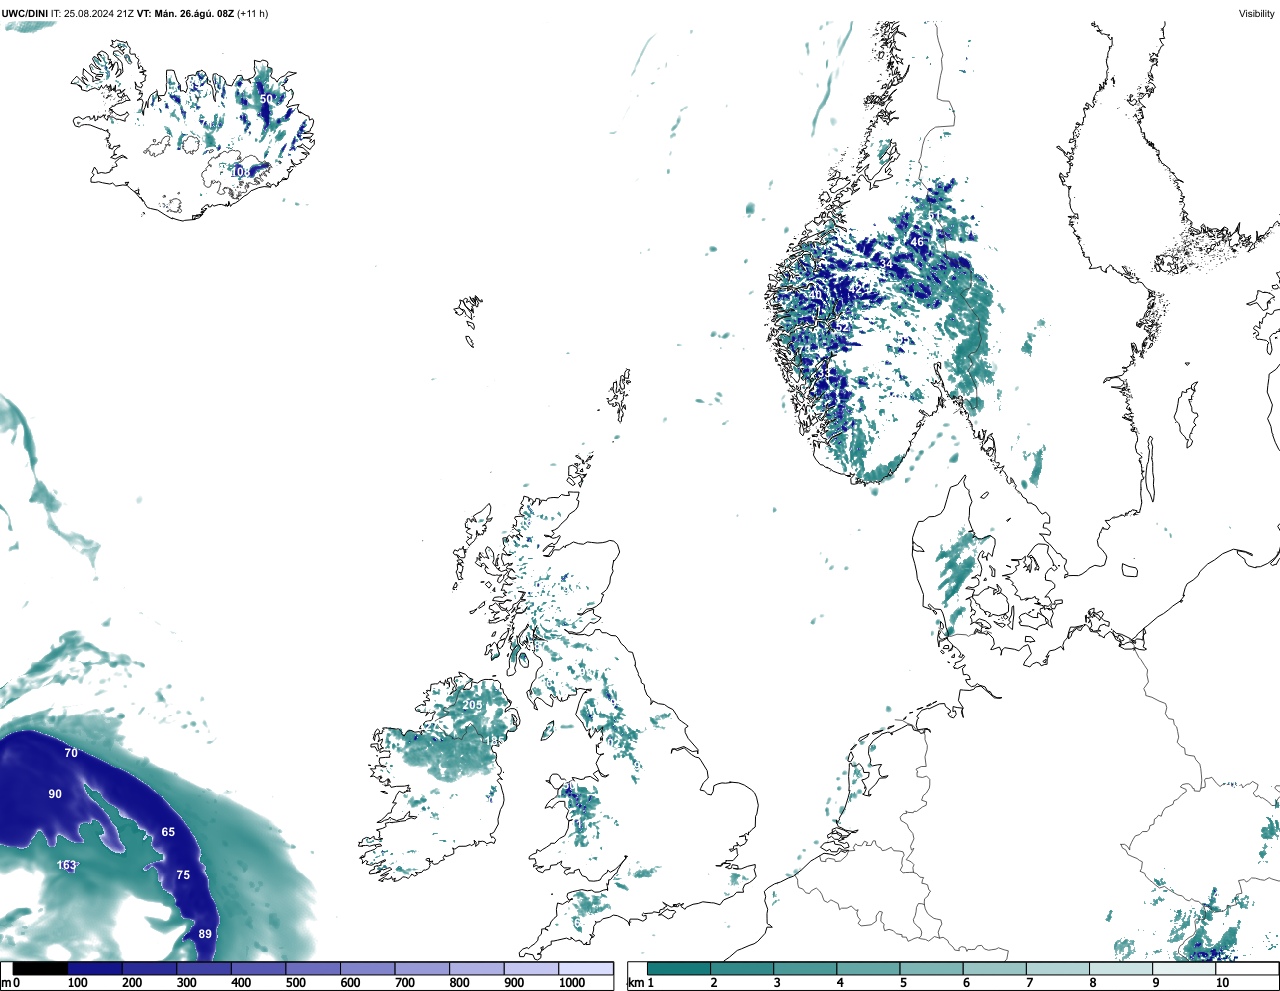The image size is (1280, 991).
Task: Select the 5–6 km legend swatch
Action: click(x=932, y=968)
